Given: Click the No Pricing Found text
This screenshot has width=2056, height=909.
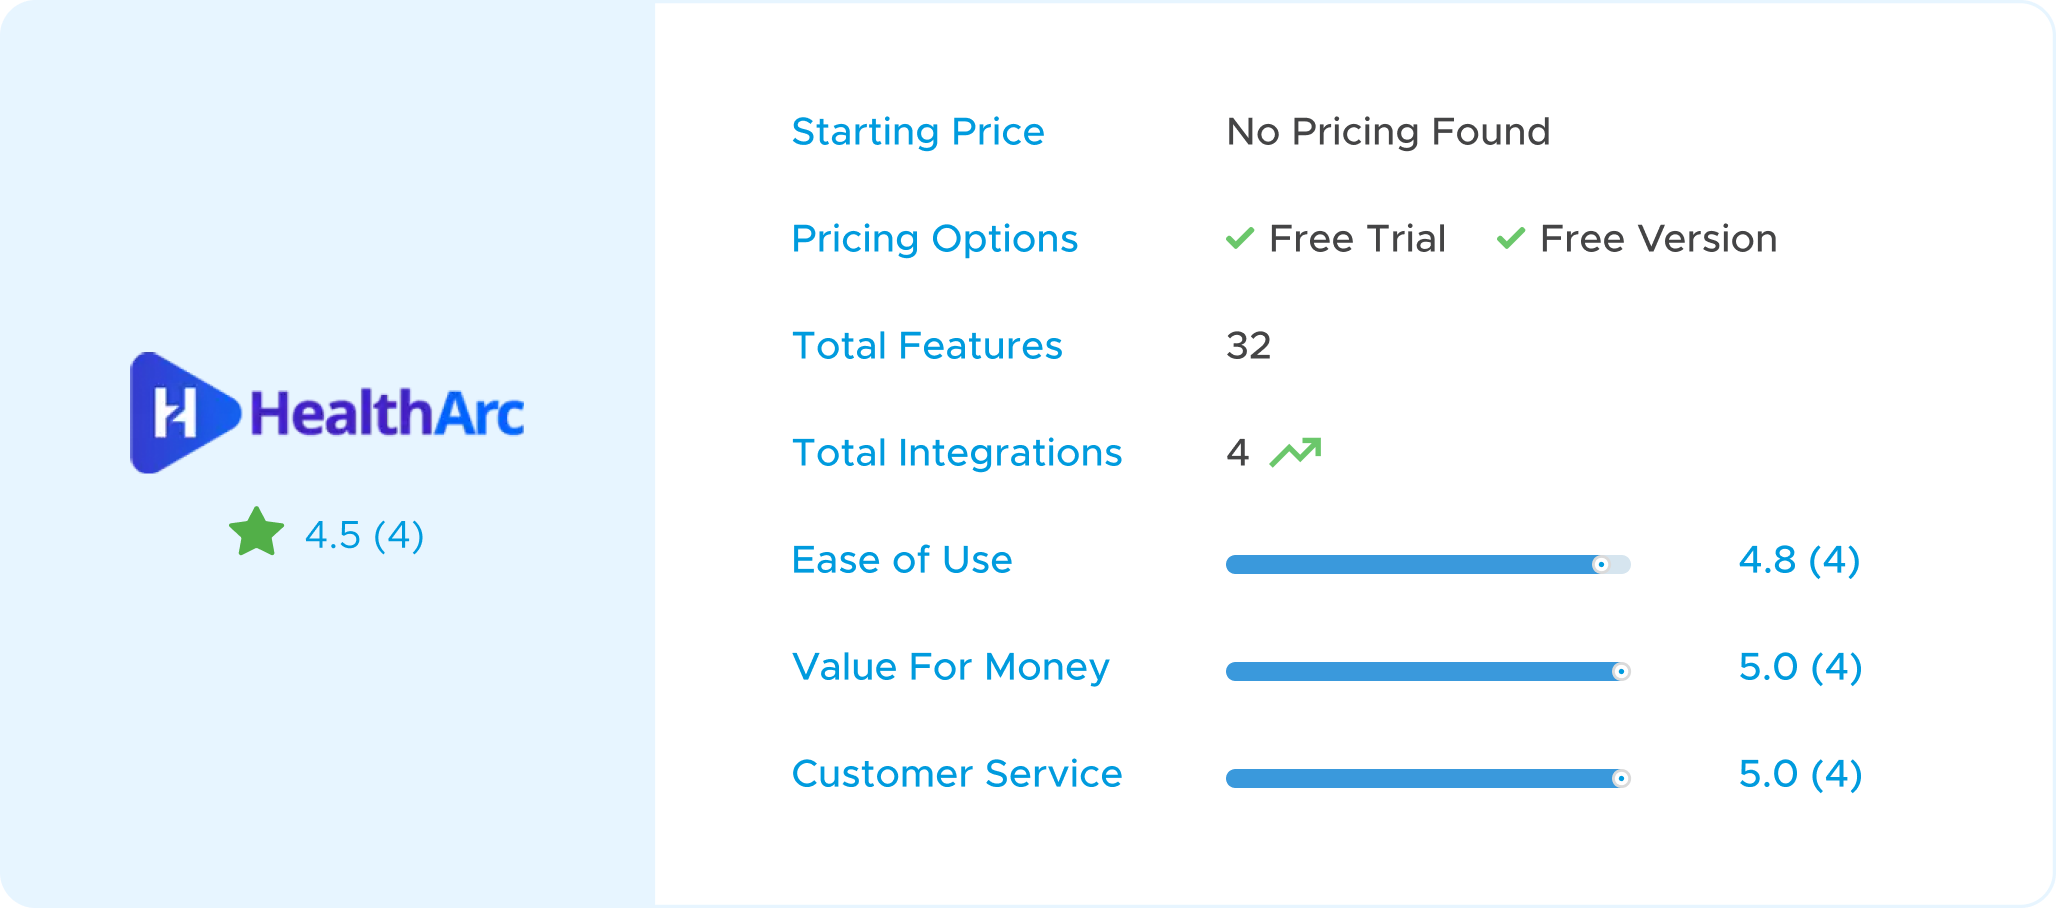Looking at the screenshot, I should tap(1388, 132).
